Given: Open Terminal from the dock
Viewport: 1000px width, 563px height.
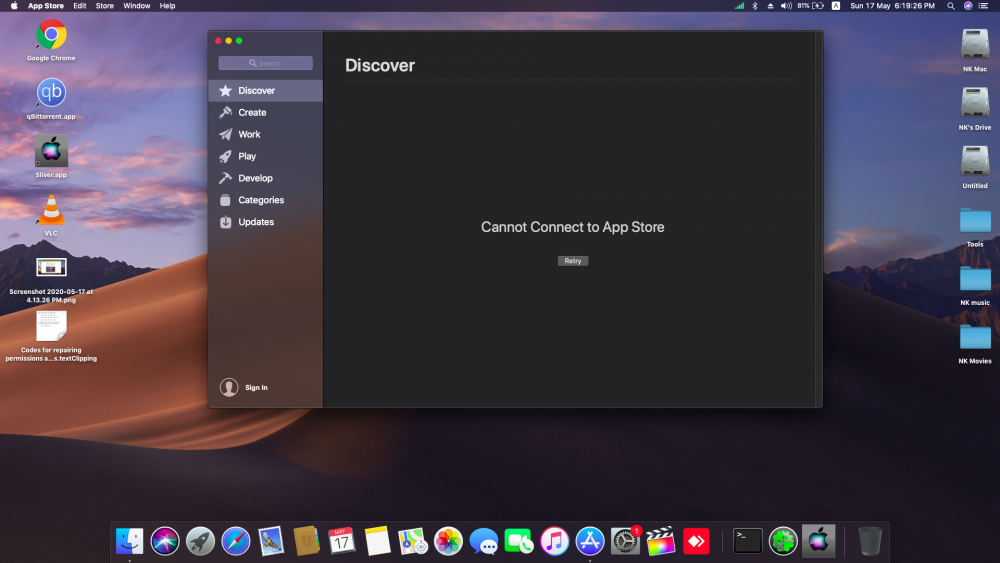Looking at the screenshot, I should (x=747, y=541).
